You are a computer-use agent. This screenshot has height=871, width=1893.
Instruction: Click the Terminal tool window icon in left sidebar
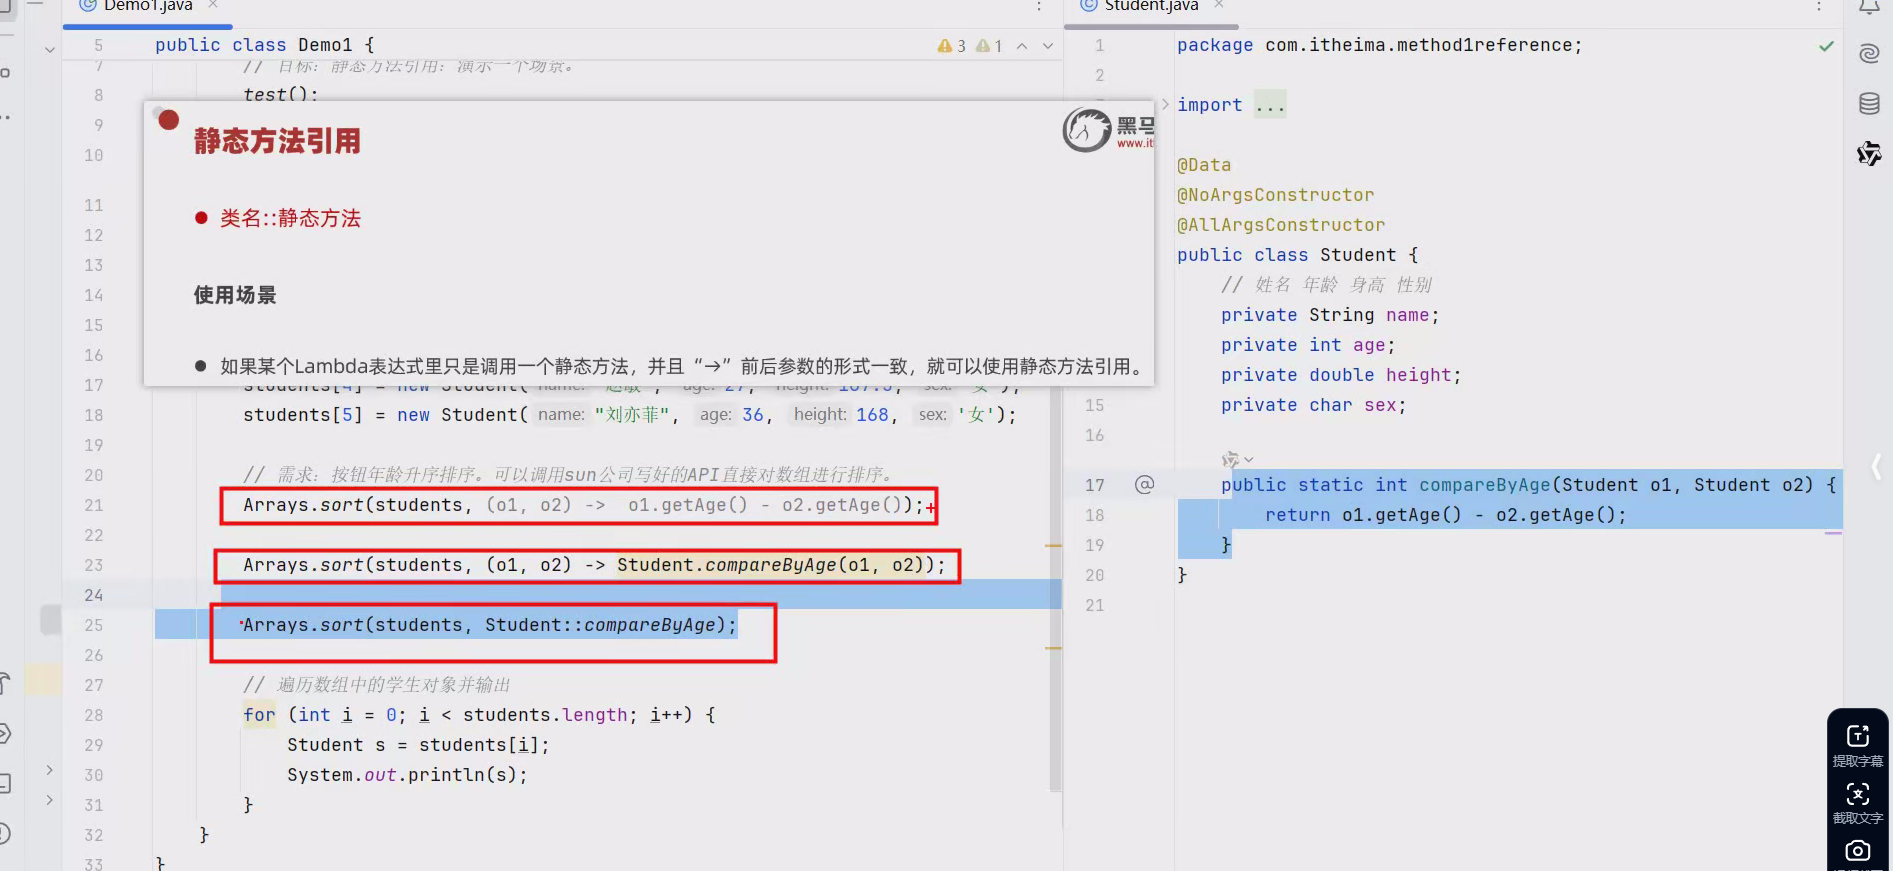tap(4, 784)
